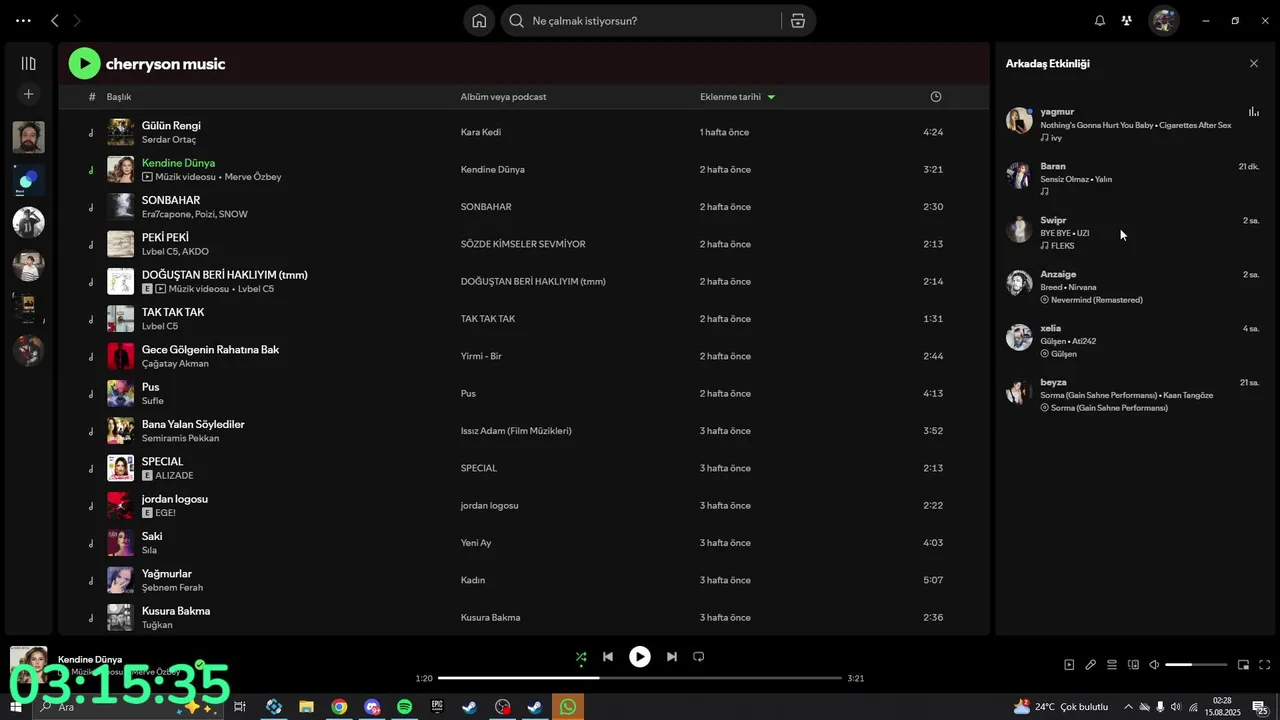Open the first playlist thumbnail in sidebar

[x=28, y=137]
